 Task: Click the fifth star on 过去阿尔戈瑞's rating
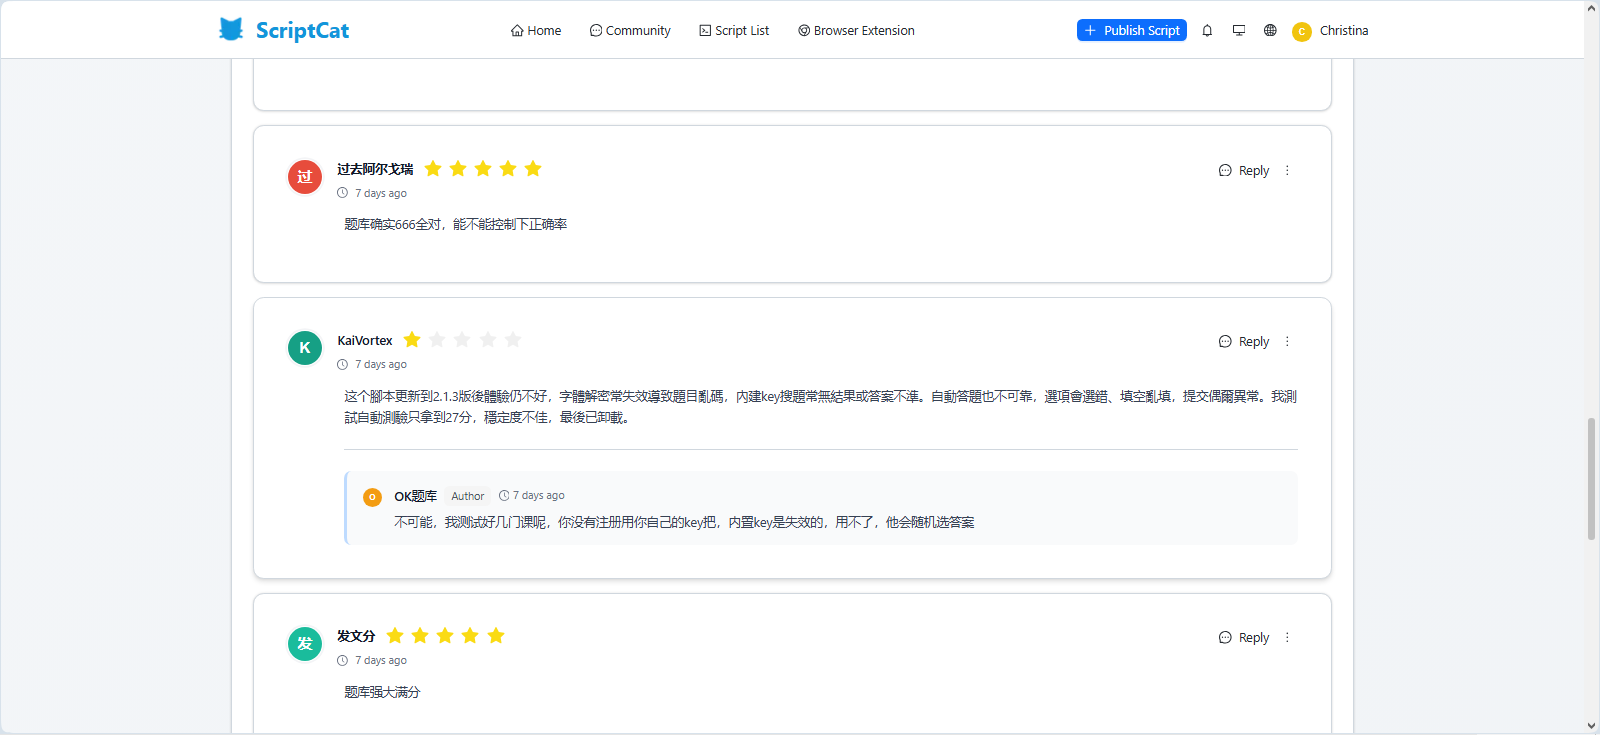(533, 169)
